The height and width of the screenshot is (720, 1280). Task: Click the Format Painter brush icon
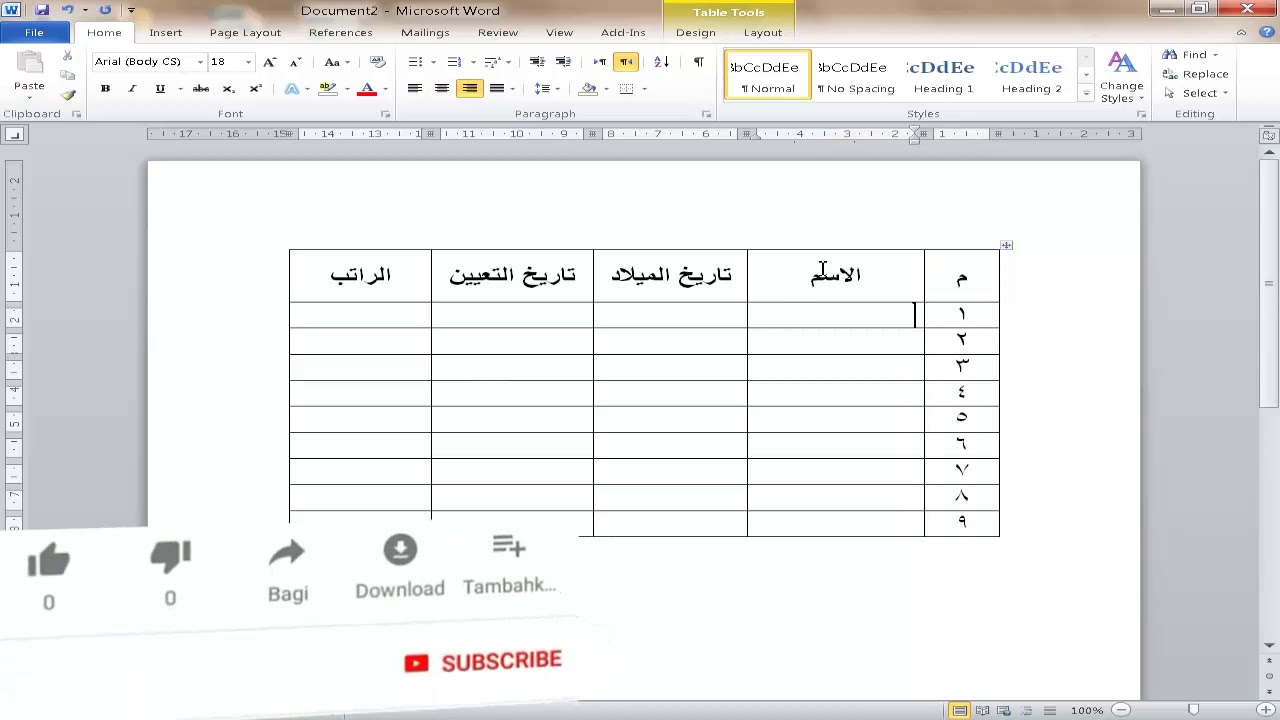click(x=67, y=95)
